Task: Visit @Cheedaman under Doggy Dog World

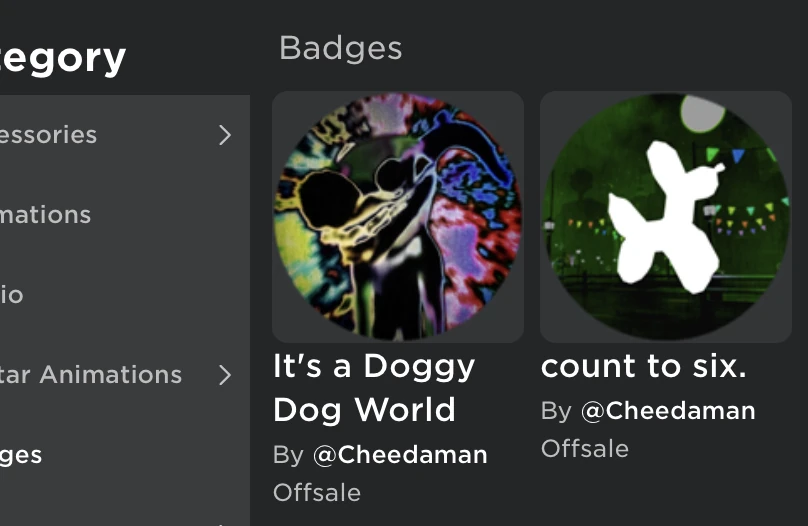Action: click(400, 455)
